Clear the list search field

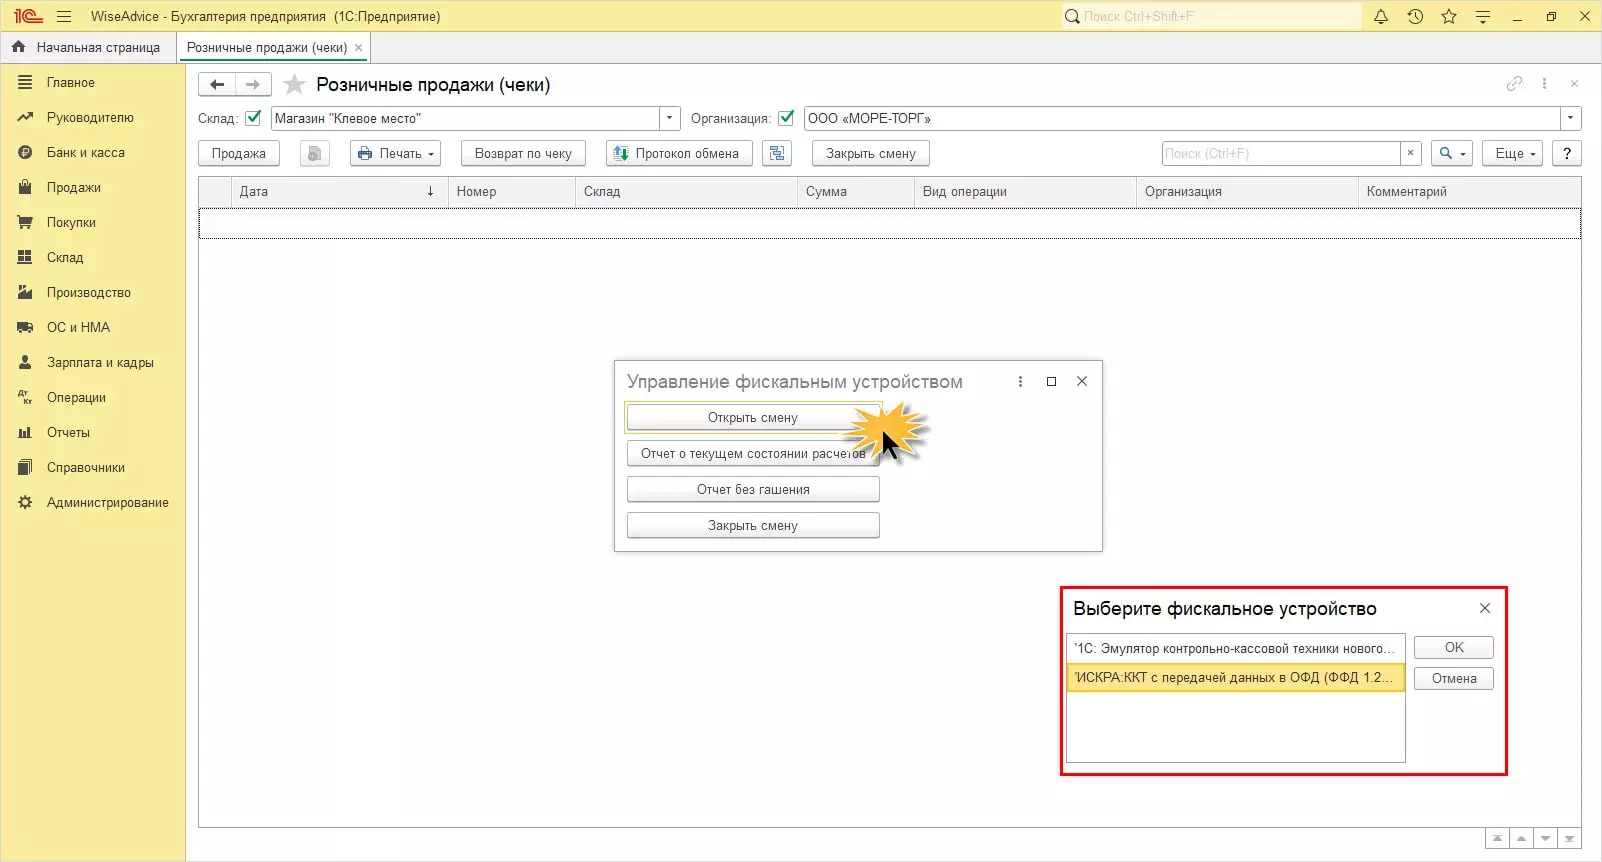[x=1410, y=153]
